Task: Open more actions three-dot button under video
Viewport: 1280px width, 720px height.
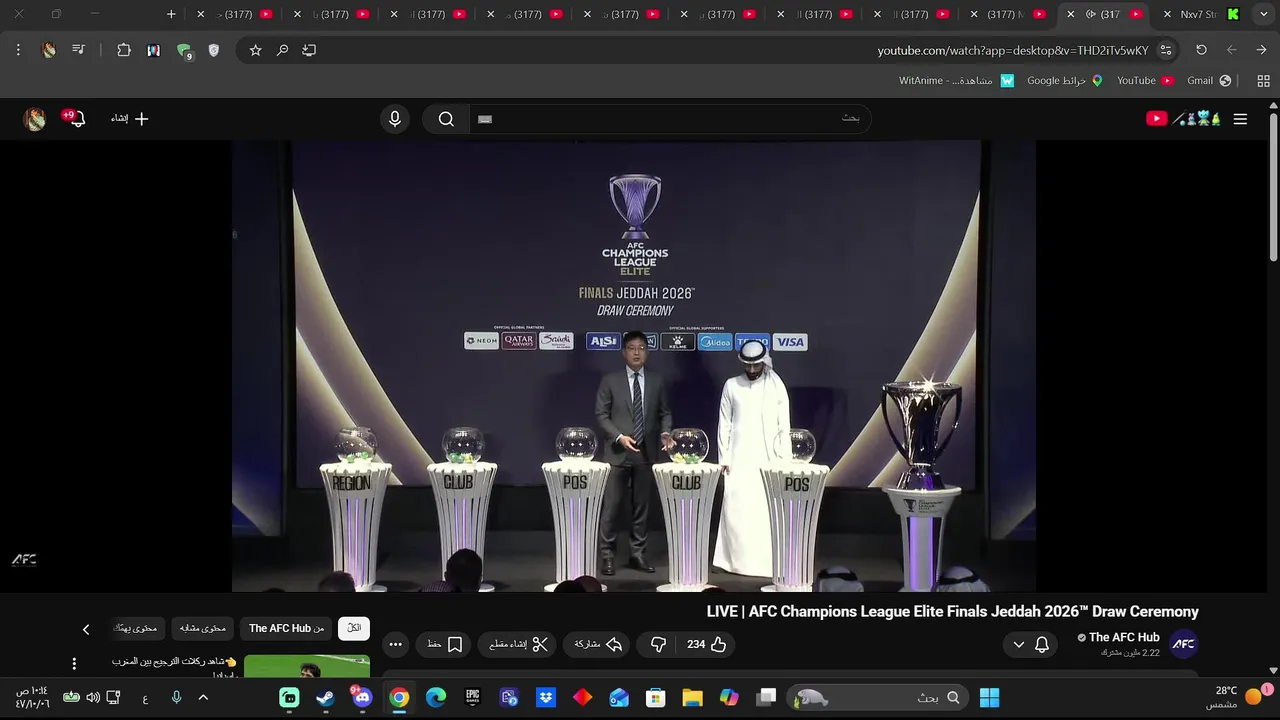Action: (x=395, y=645)
